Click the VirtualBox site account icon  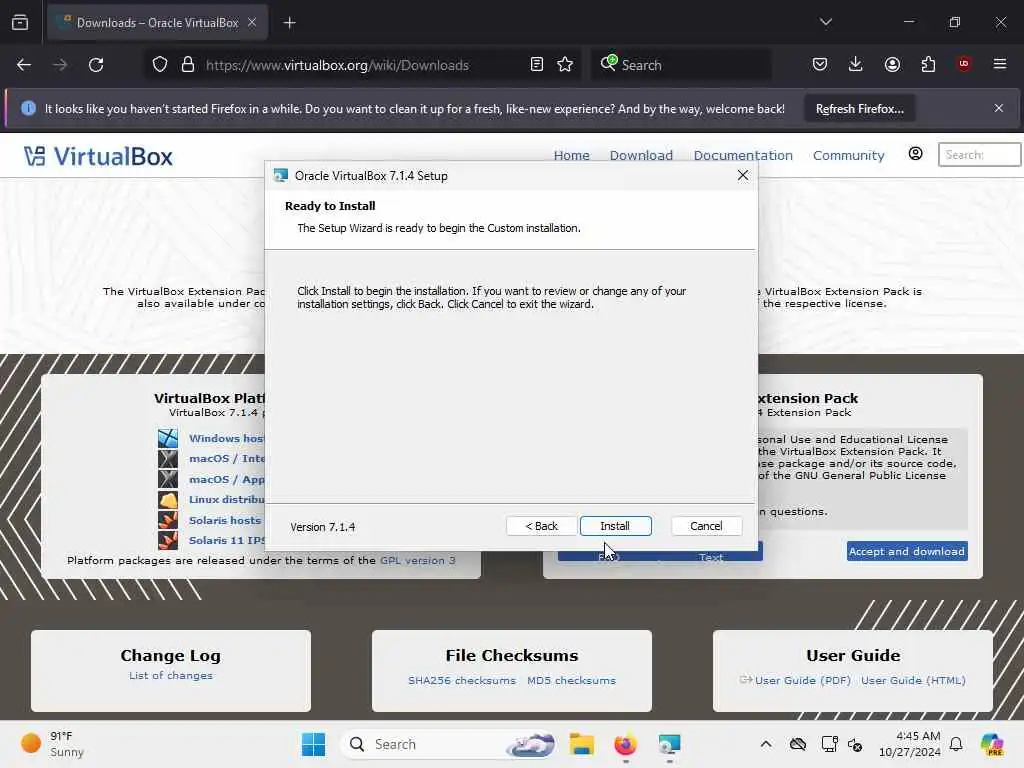[x=916, y=154]
